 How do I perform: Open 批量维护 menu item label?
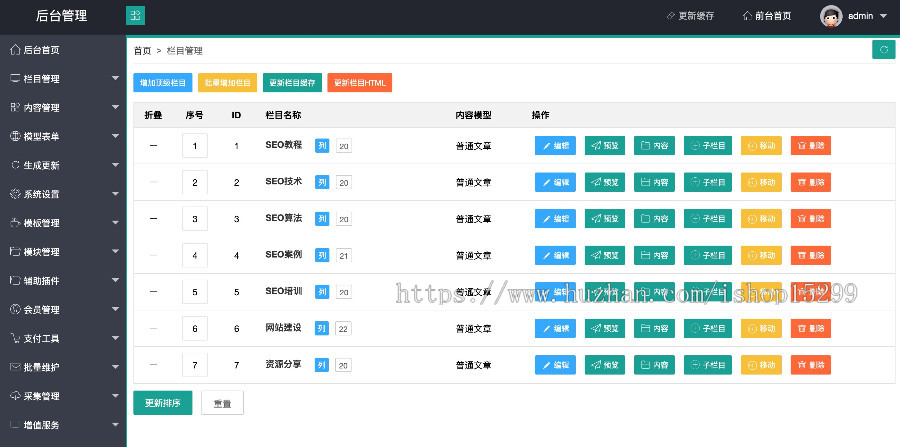(41, 367)
